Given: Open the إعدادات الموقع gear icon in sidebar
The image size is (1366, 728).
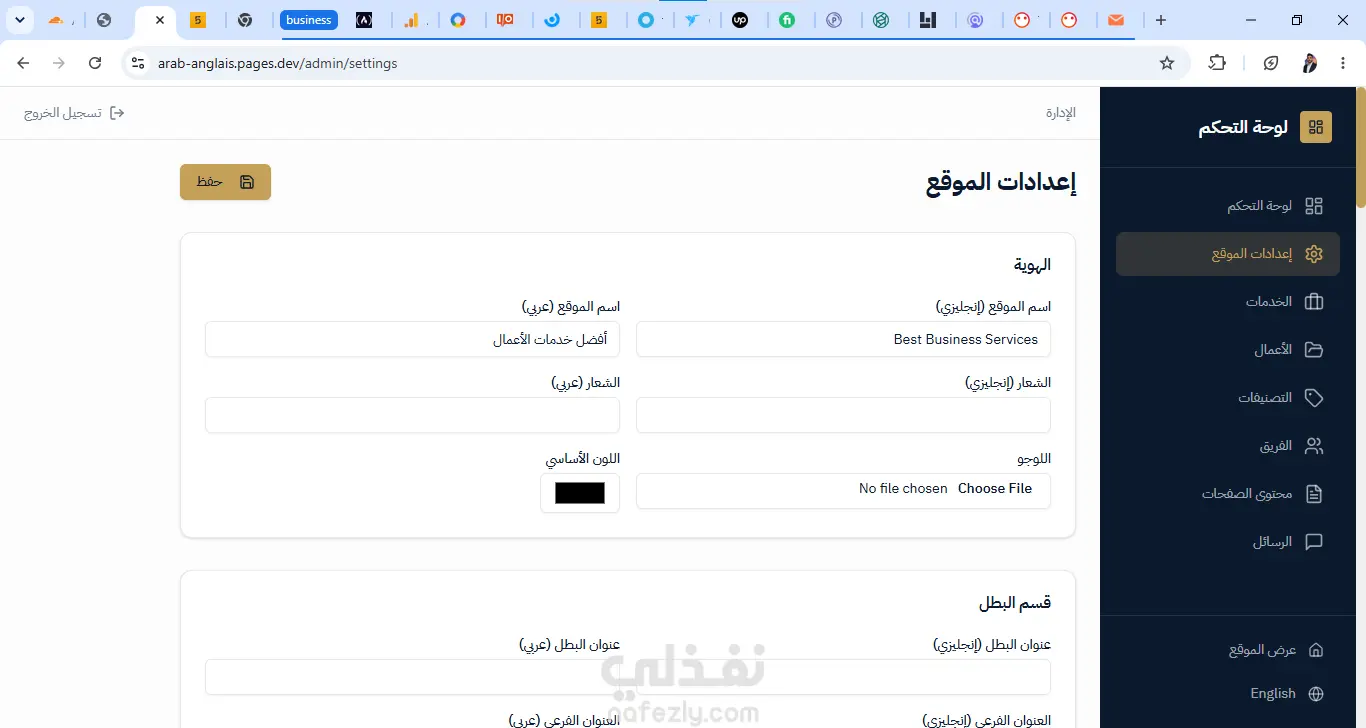Looking at the screenshot, I should (x=1314, y=254).
